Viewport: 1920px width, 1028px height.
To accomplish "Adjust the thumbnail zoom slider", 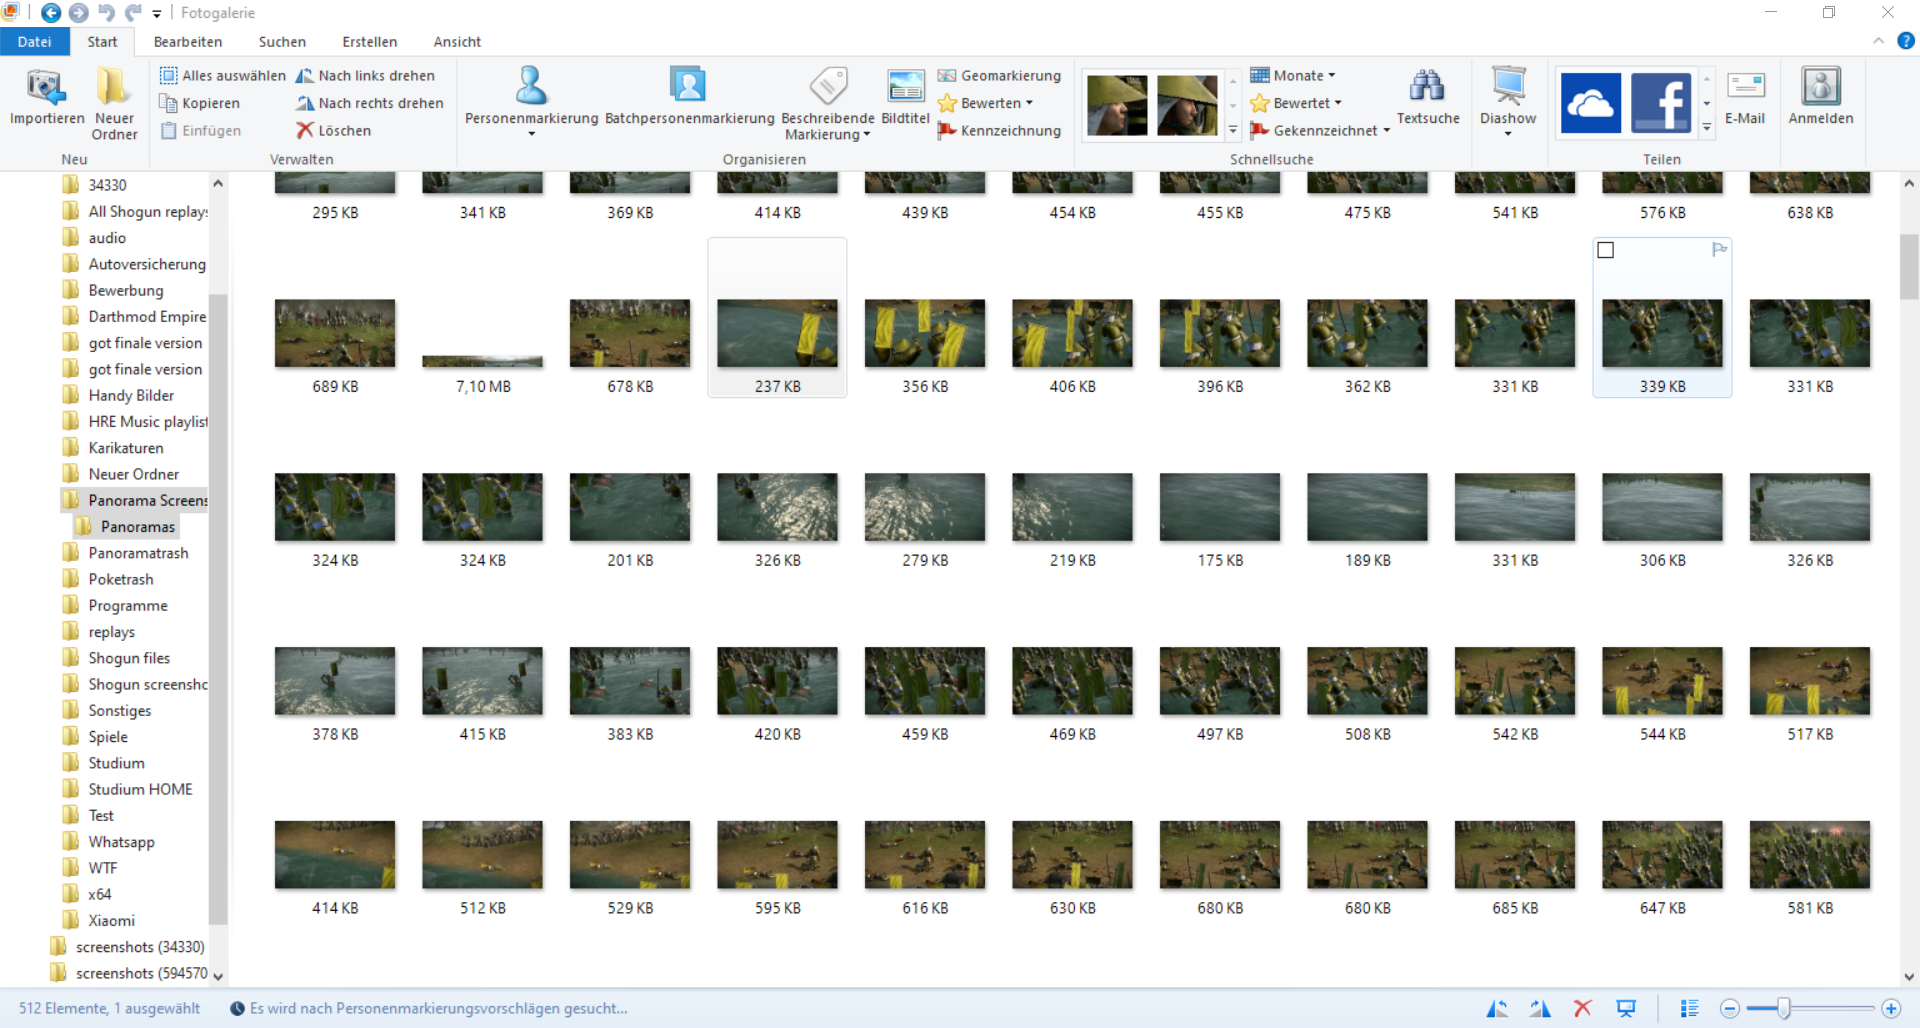I will pos(1783,1008).
